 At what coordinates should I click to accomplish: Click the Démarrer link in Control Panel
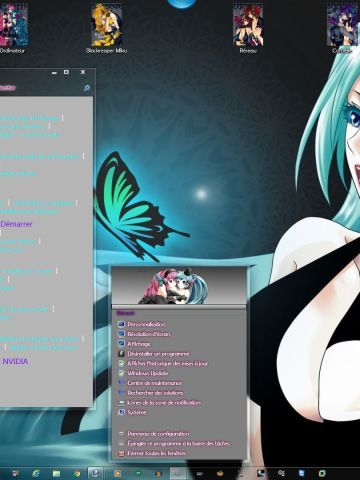[16, 224]
